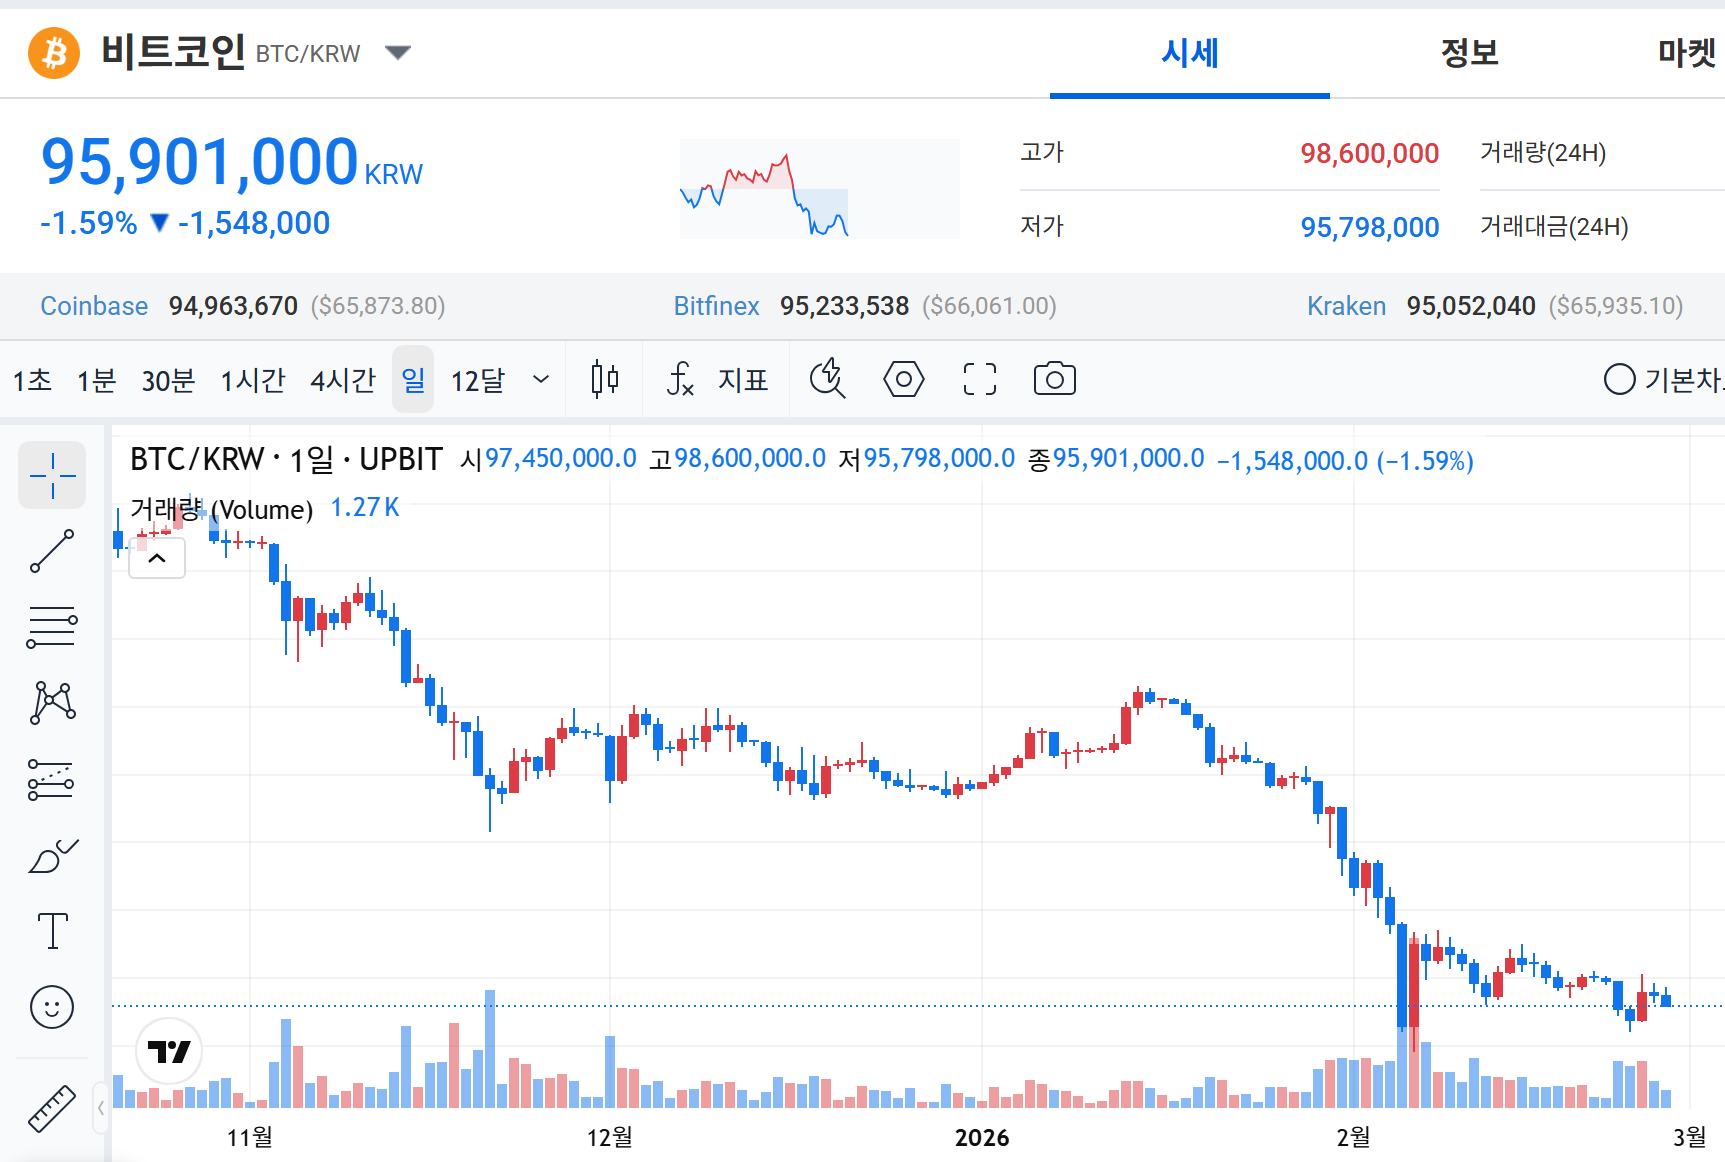Screen dimensions: 1725x1162
Task: Open the fx indicators (지표) menu
Action: coord(717,380)
